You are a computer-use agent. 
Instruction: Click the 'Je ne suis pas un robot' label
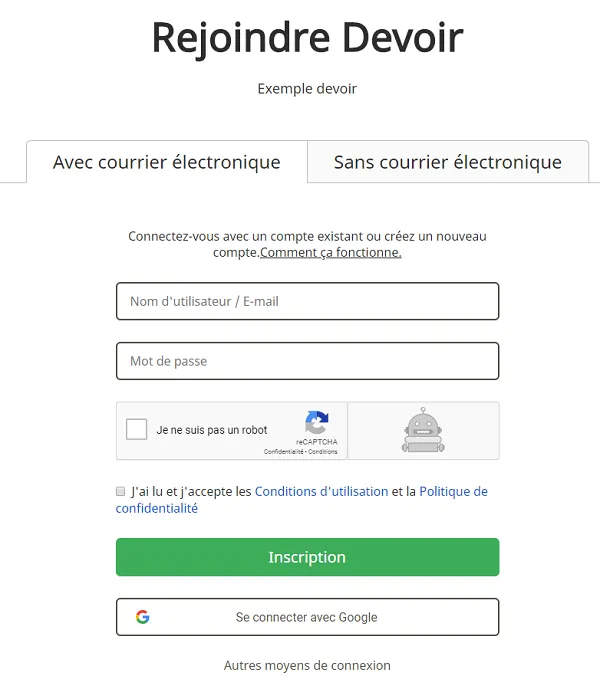pos(212,430)
